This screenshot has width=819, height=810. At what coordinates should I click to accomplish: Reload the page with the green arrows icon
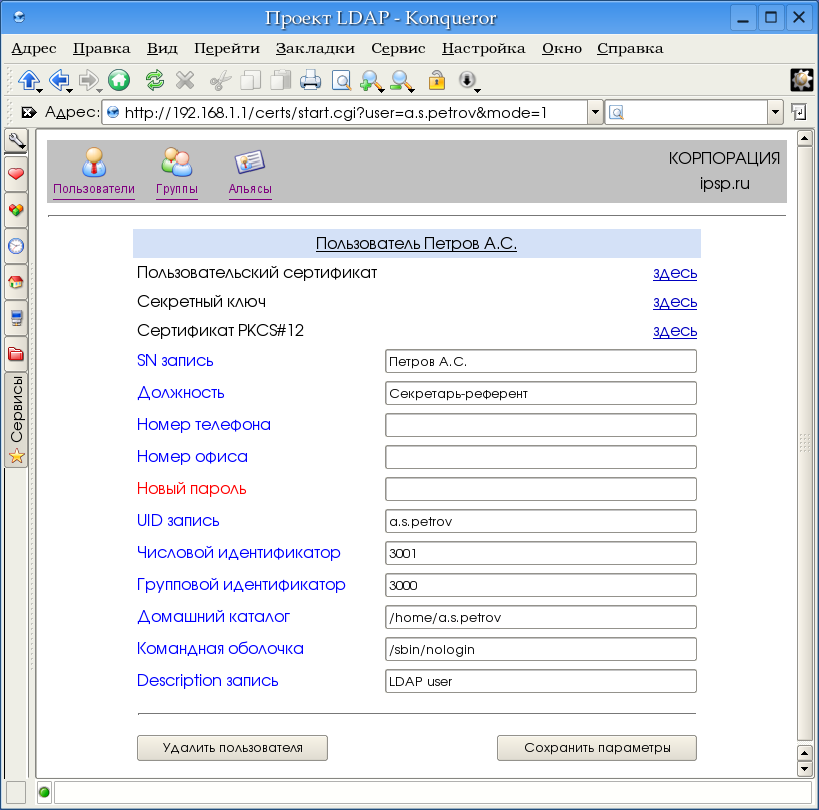tap(154, 80)
